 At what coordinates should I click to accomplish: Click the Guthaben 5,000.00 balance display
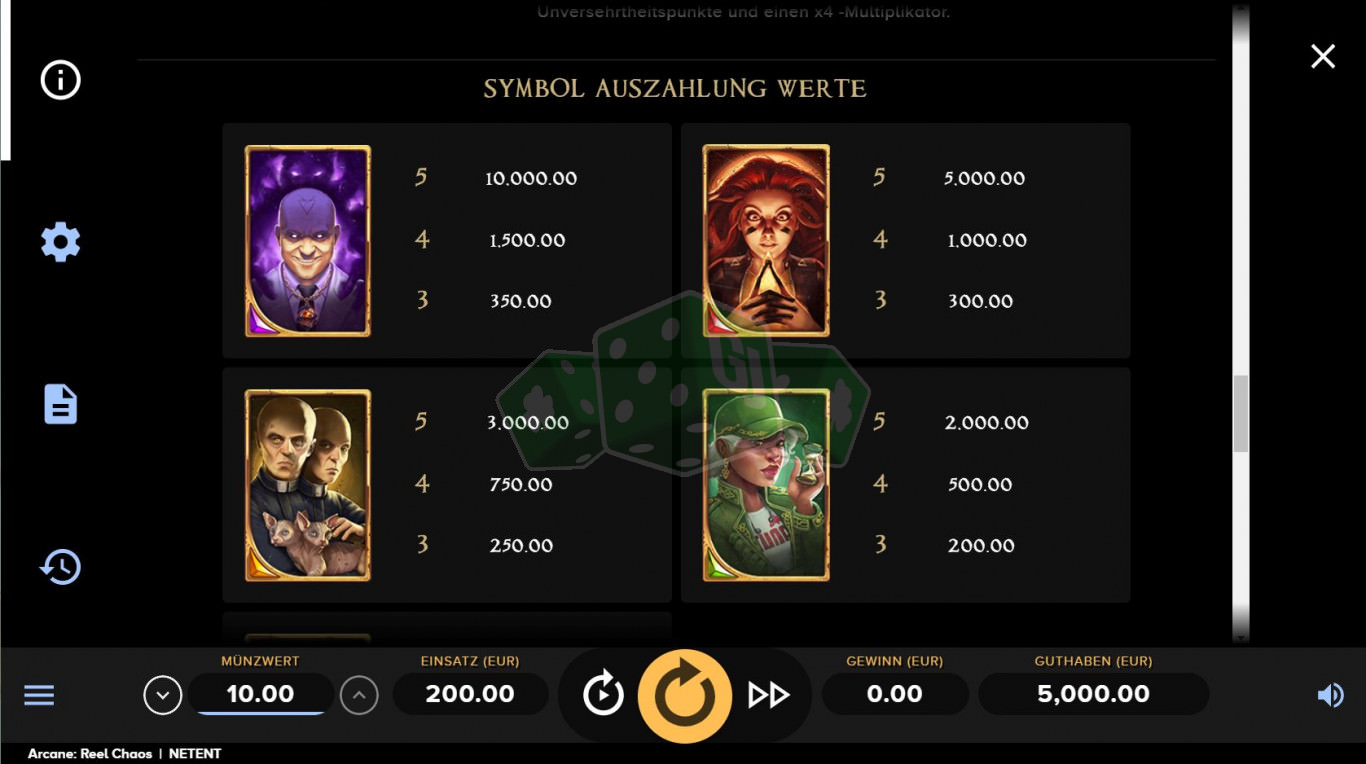(x=1093, y=694)
